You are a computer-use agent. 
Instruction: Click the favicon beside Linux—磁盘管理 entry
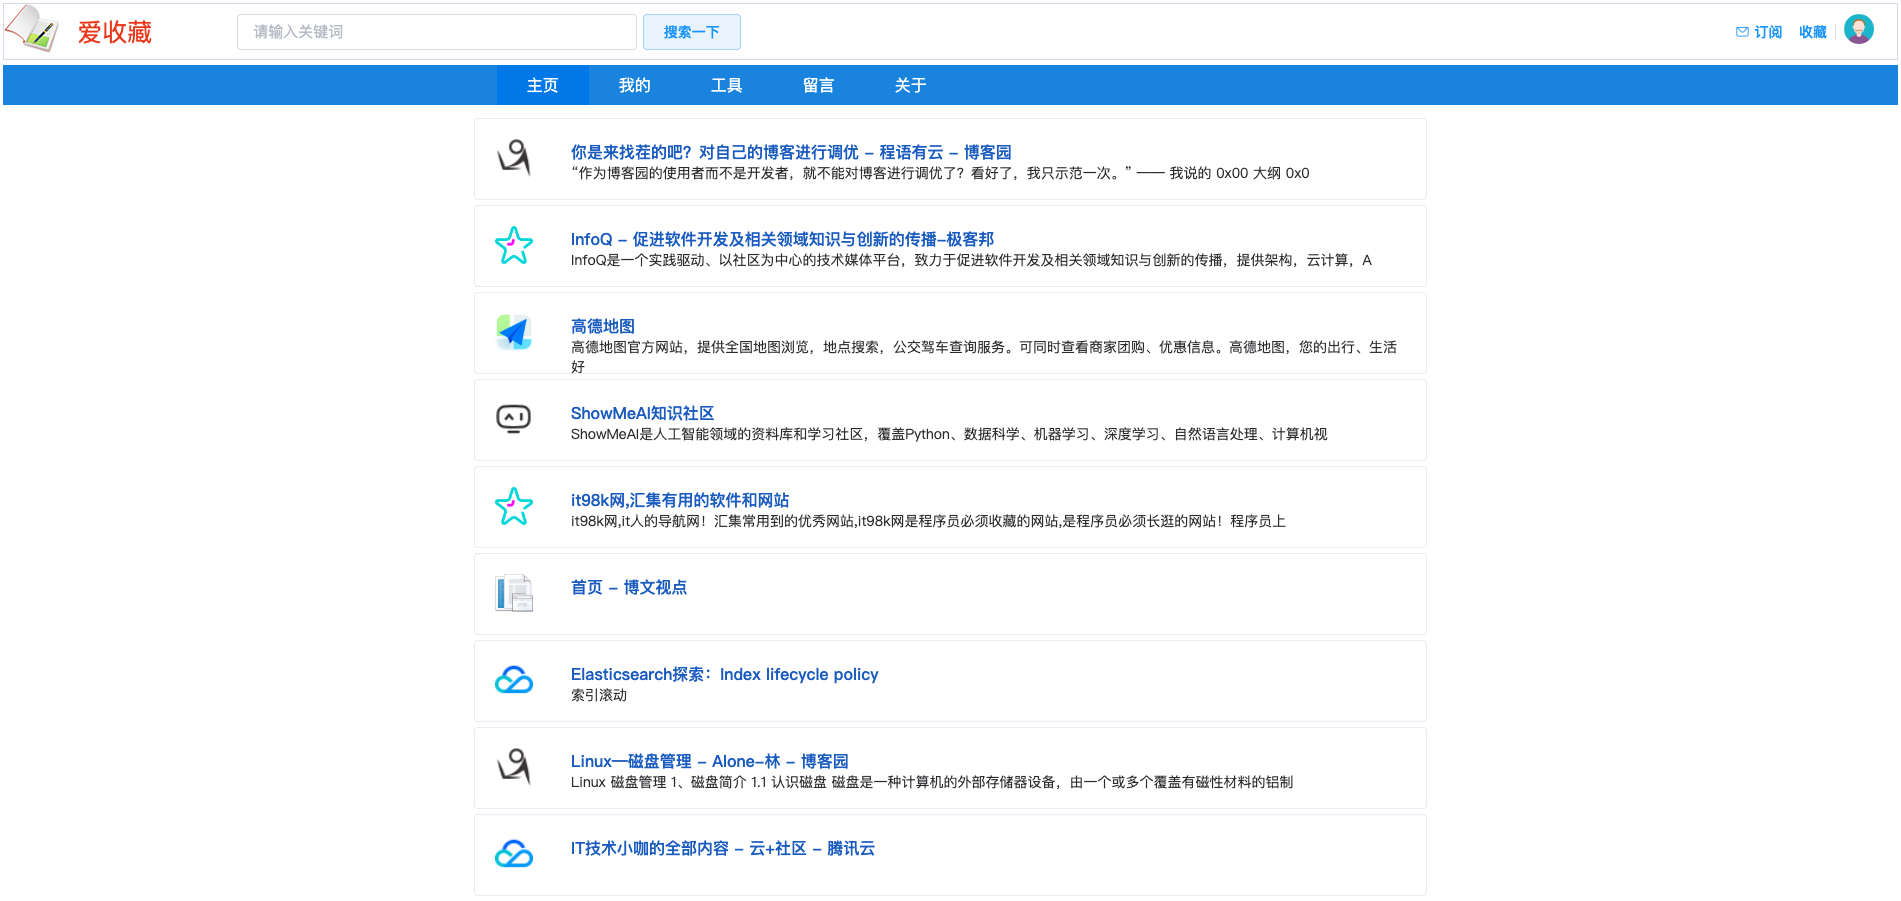click(x=514, y=767)
